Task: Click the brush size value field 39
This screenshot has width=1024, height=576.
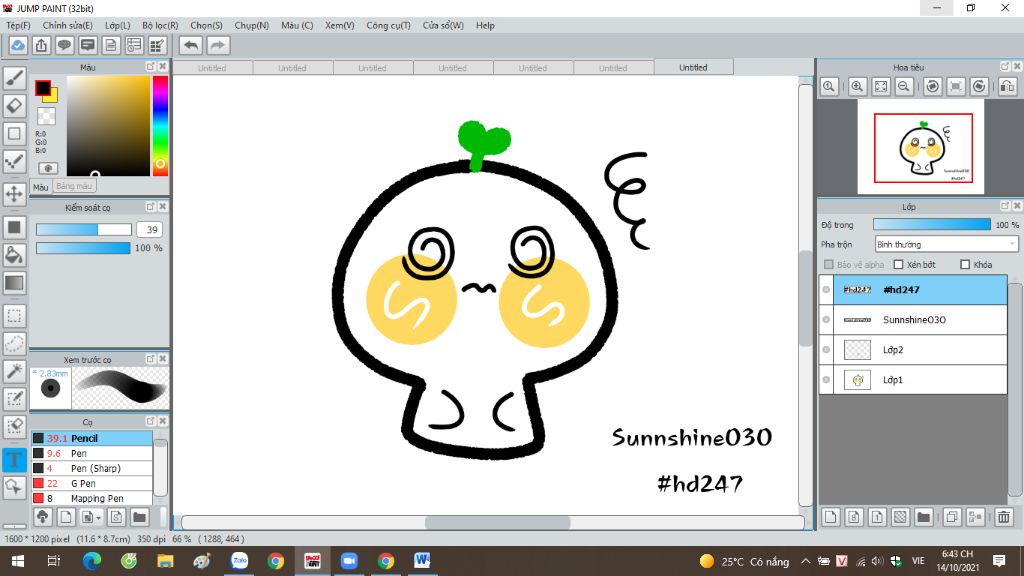Action: click(150, 230)
